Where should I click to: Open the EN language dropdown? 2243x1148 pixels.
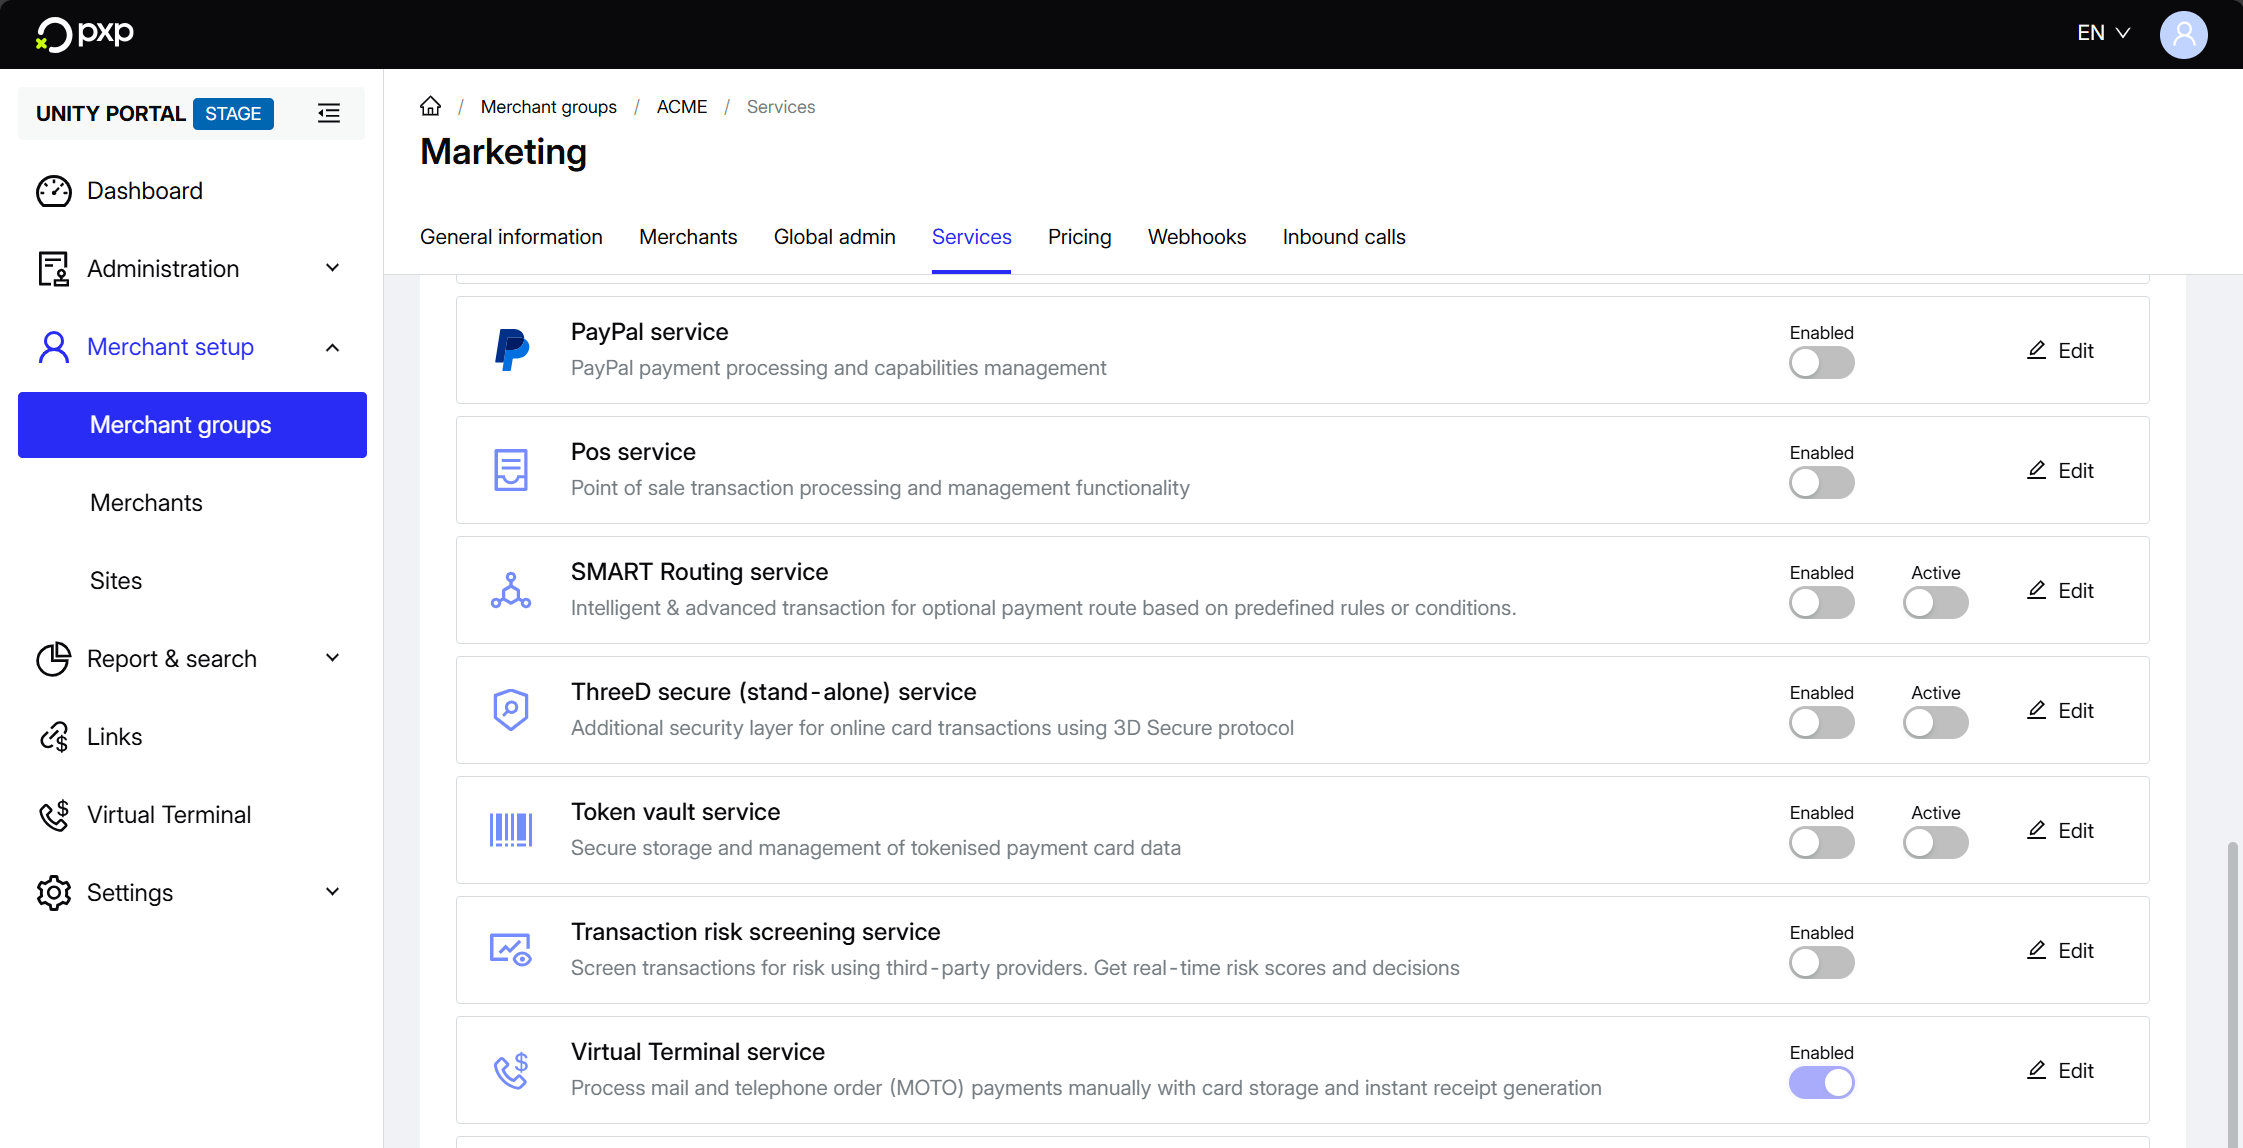pos(2103,33)
